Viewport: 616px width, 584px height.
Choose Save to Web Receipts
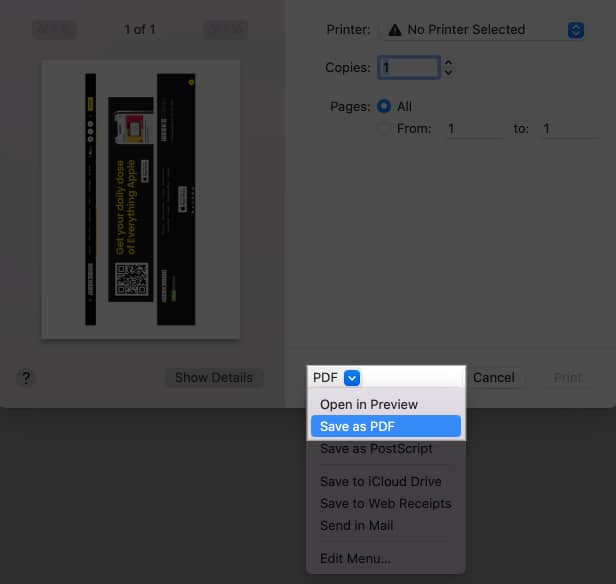point(385,503)
